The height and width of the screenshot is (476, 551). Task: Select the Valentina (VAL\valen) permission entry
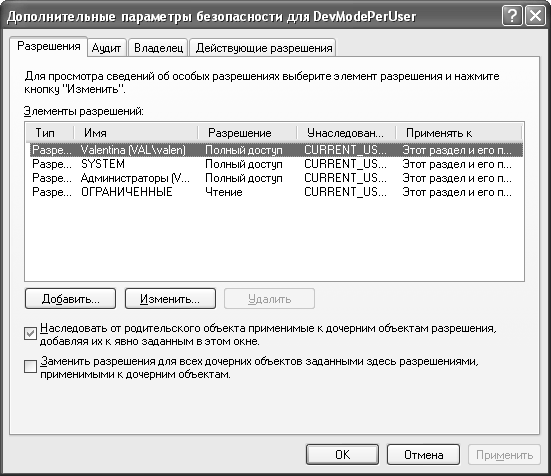276,150
